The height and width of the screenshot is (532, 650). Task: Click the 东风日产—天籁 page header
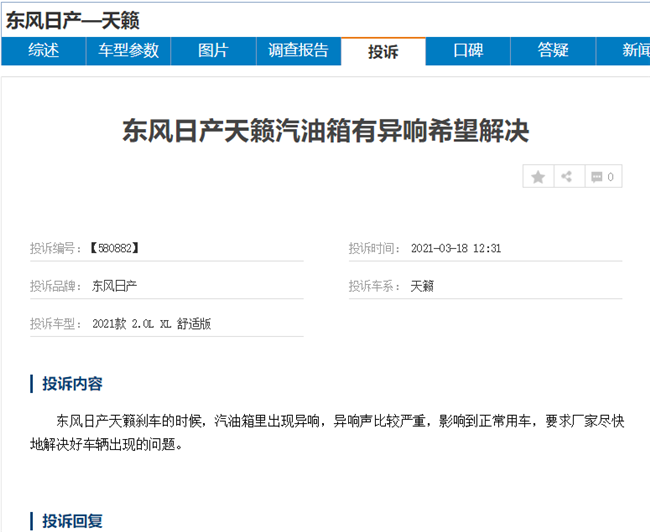[x=73, y=21]
